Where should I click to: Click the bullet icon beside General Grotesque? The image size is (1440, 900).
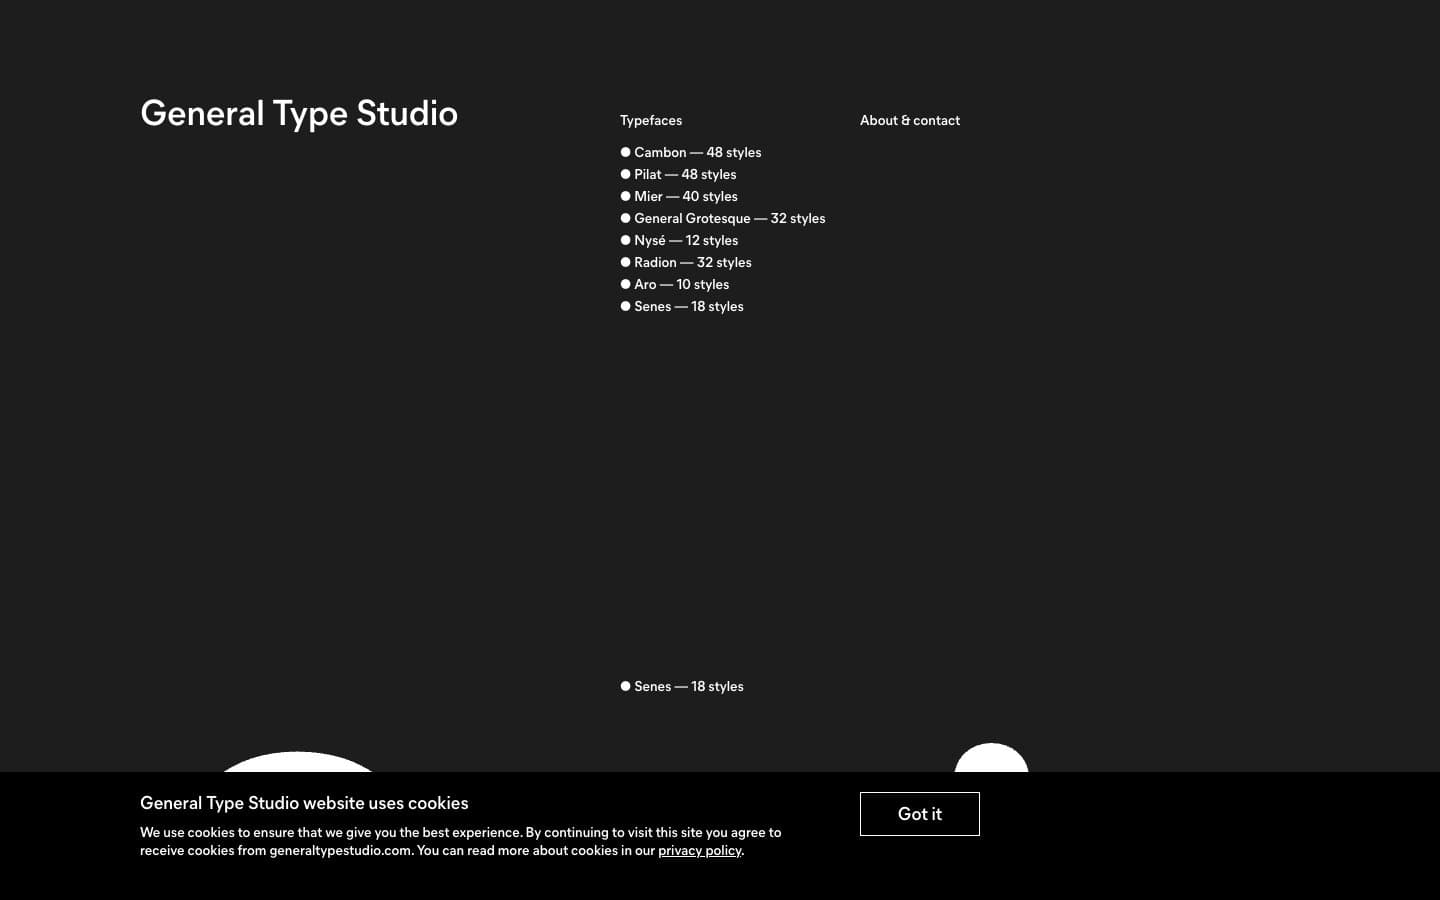click(x=626, y=218)
